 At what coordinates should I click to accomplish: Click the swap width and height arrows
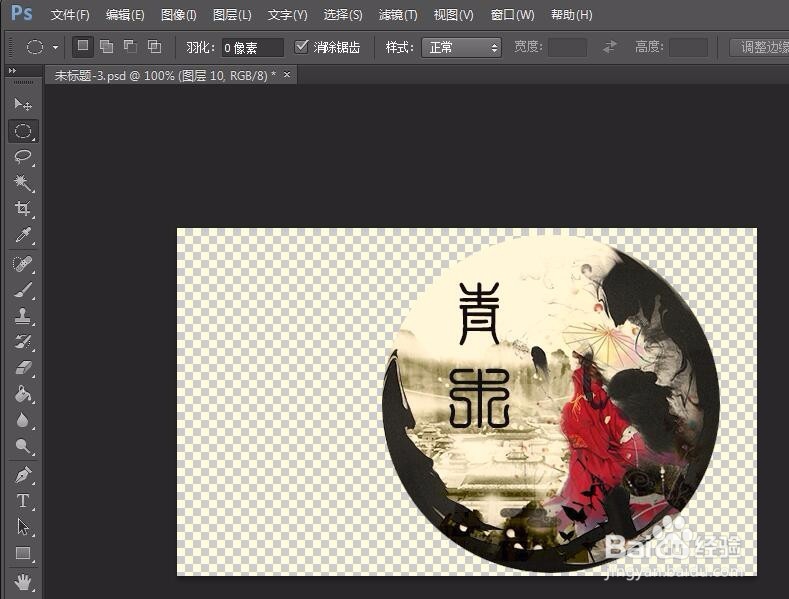point(609,47)
